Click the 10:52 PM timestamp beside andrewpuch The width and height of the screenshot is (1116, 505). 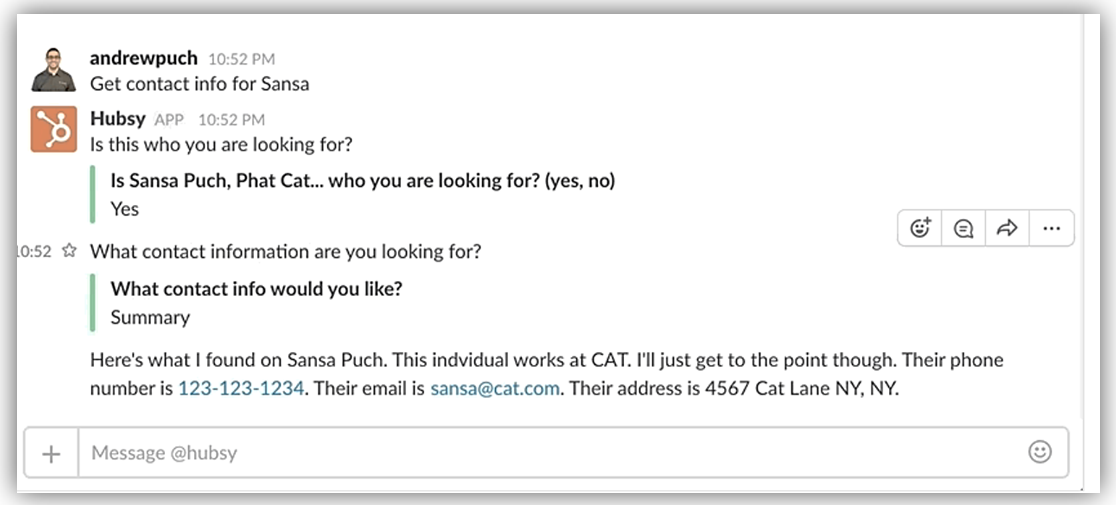[241, 60]
